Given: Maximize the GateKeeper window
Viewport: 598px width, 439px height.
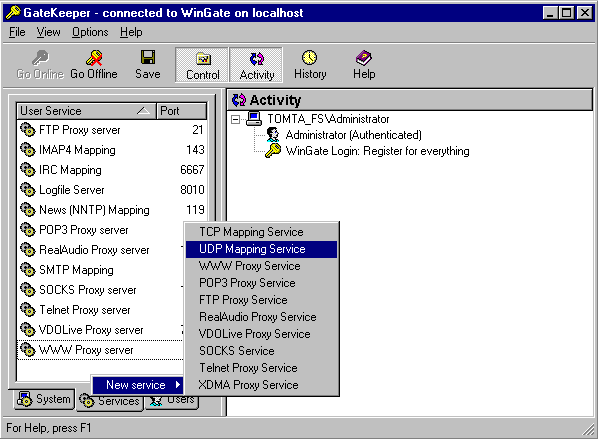Looking at the screenshot, I should tap(567, 13).
